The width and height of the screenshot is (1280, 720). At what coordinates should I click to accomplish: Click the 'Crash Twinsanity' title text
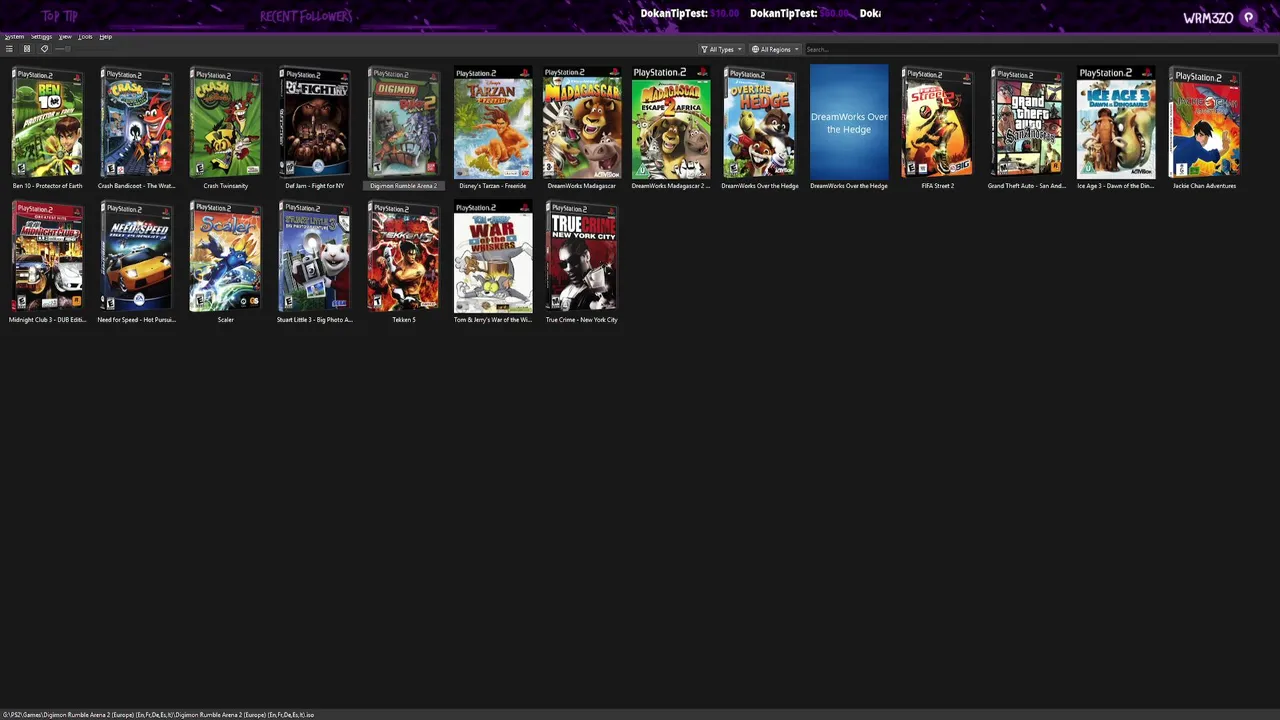click(225, 186)
